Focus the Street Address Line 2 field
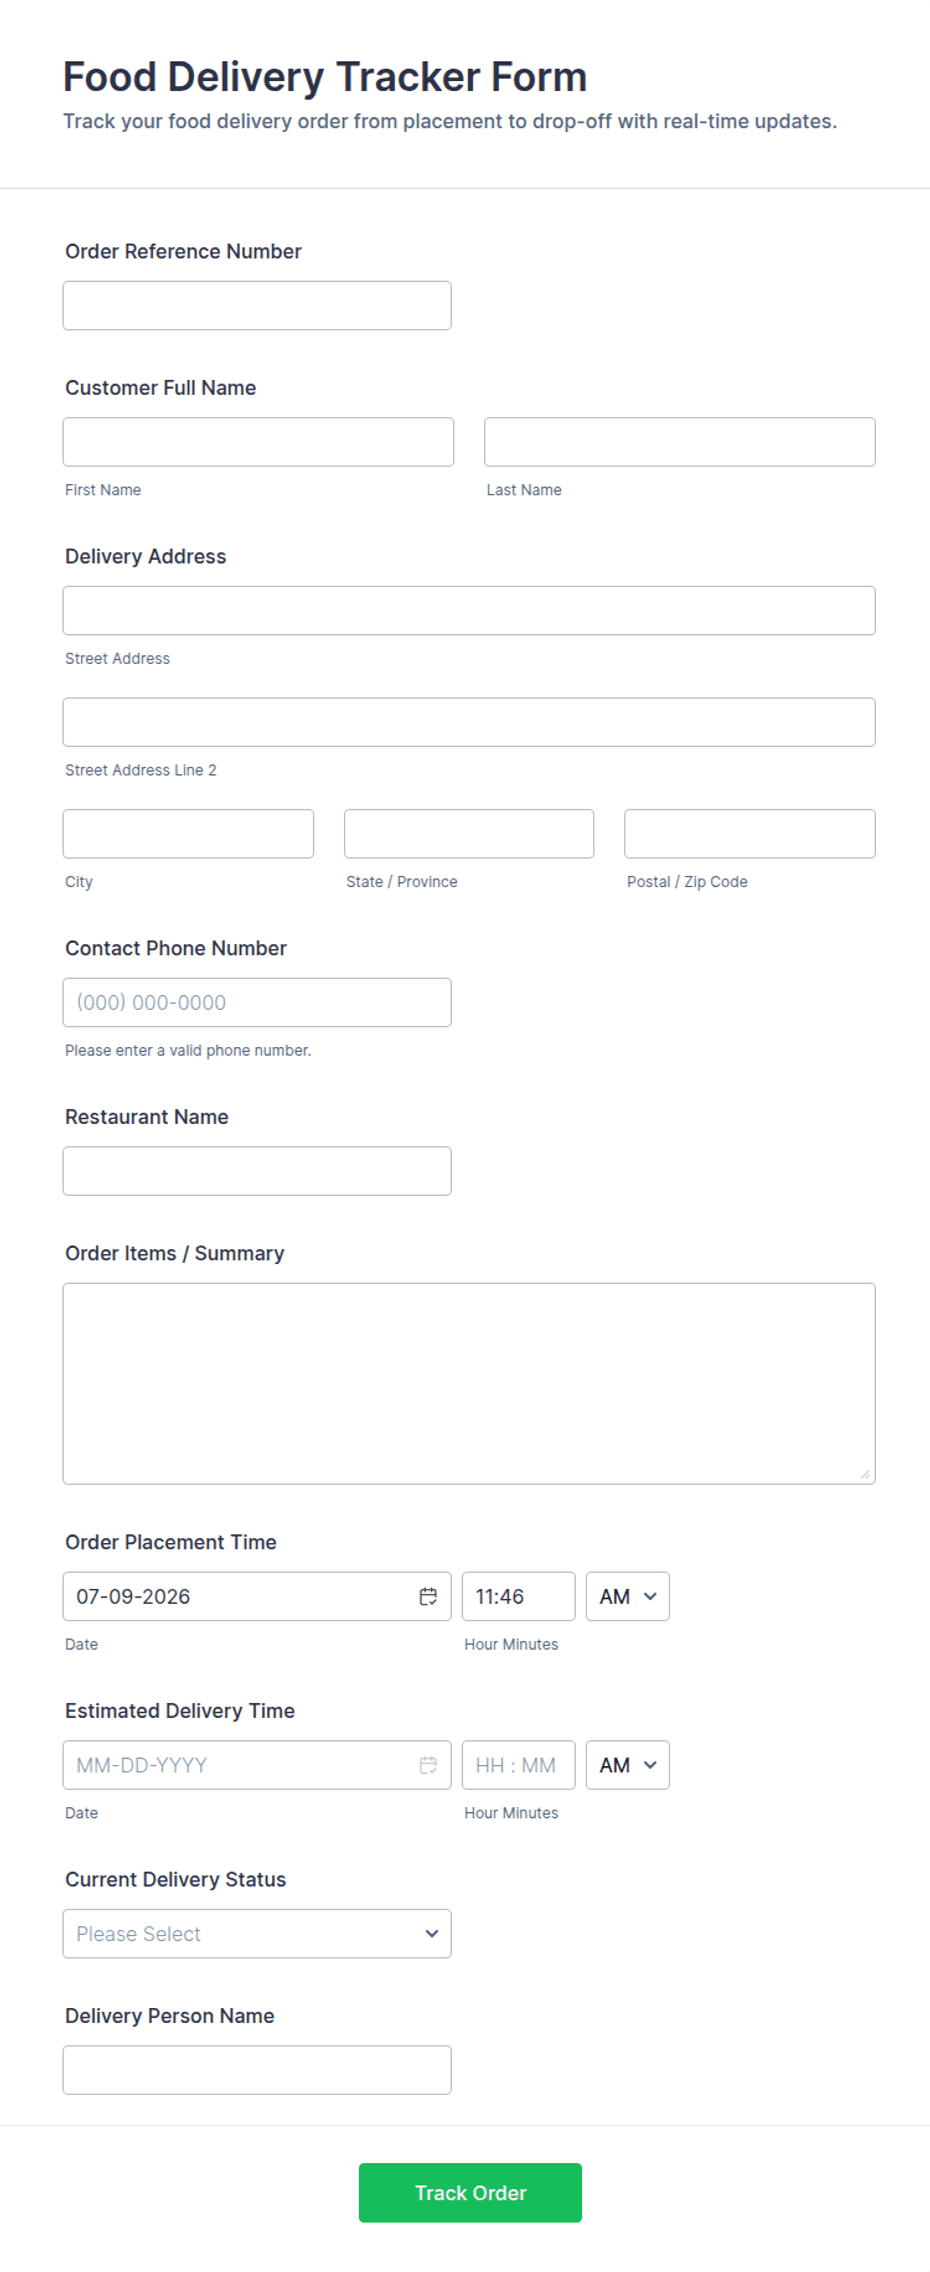This screenshot has width=930, height=2272. click(469, 722)
